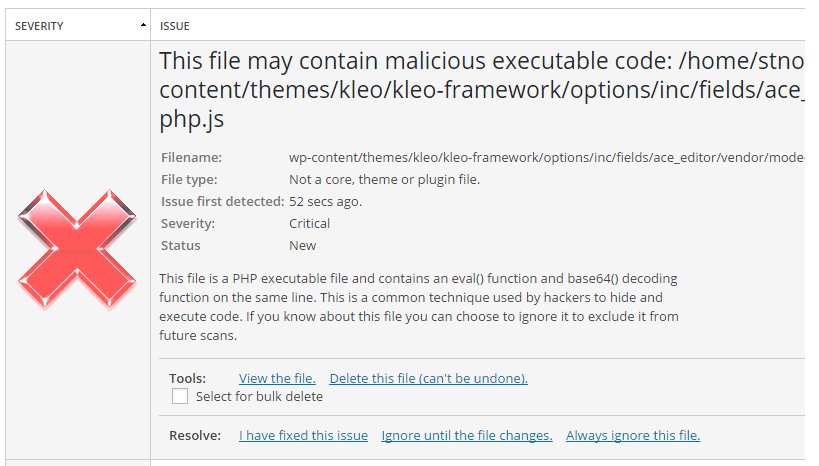
Task: Click the red X critical severity icon
Action: point(77,248)
